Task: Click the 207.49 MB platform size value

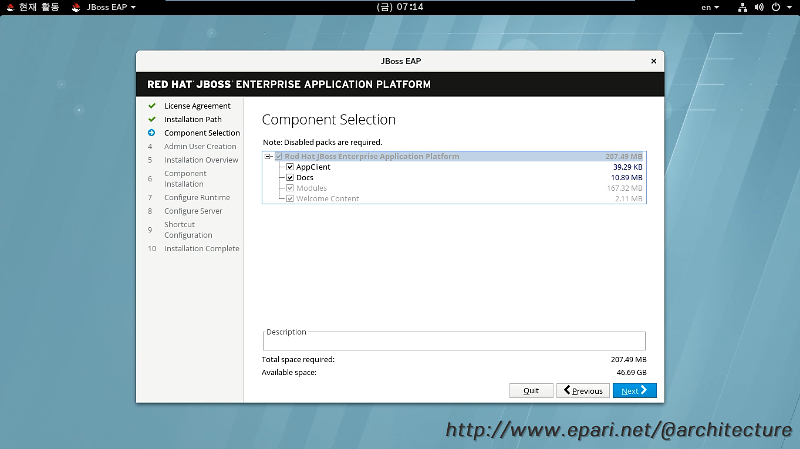Action: coord(623,157)
